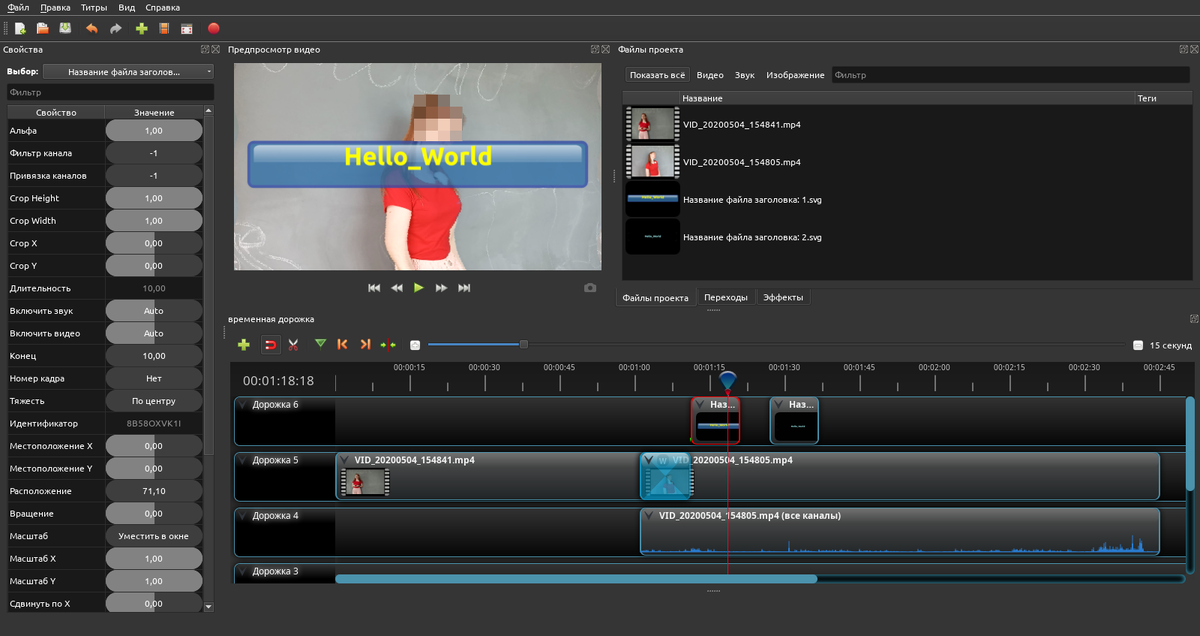Click horizontal timeline scrollbar
Image resolution: width=1200 pixels, height=636 pixels.
pyautogui.click(x=576, y=578)
